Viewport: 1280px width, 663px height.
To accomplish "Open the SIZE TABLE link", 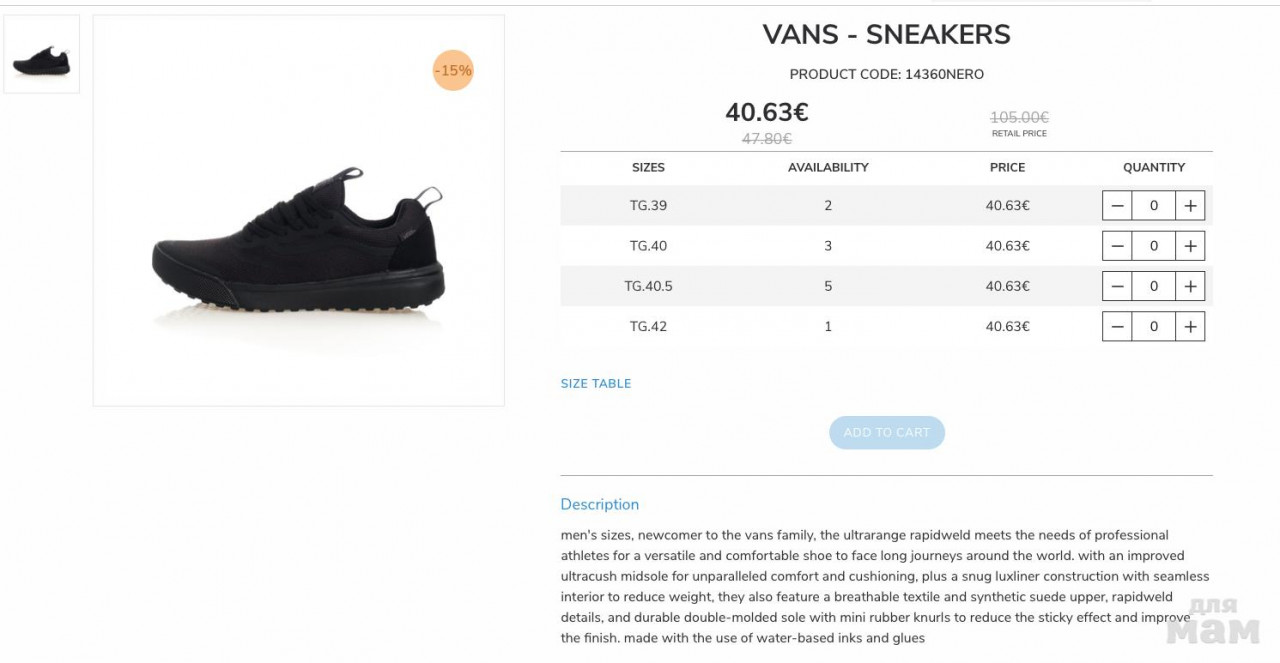I will [x=596, y=384].
